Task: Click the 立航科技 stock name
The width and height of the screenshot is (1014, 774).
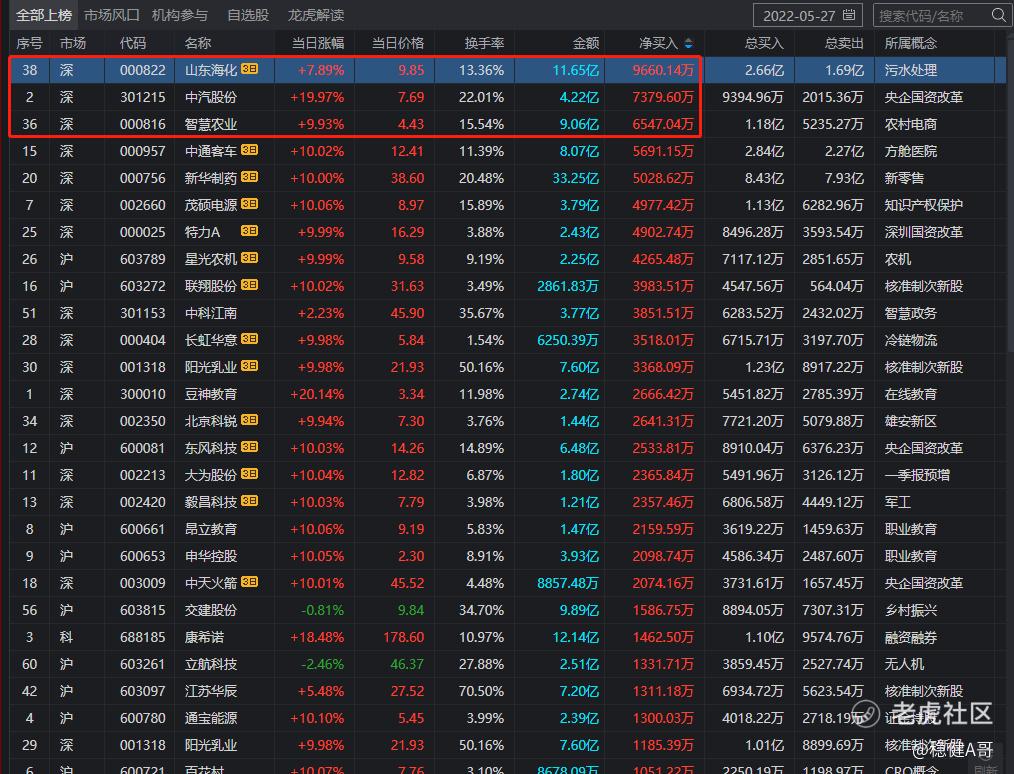Action: click(x=211, y=665)
